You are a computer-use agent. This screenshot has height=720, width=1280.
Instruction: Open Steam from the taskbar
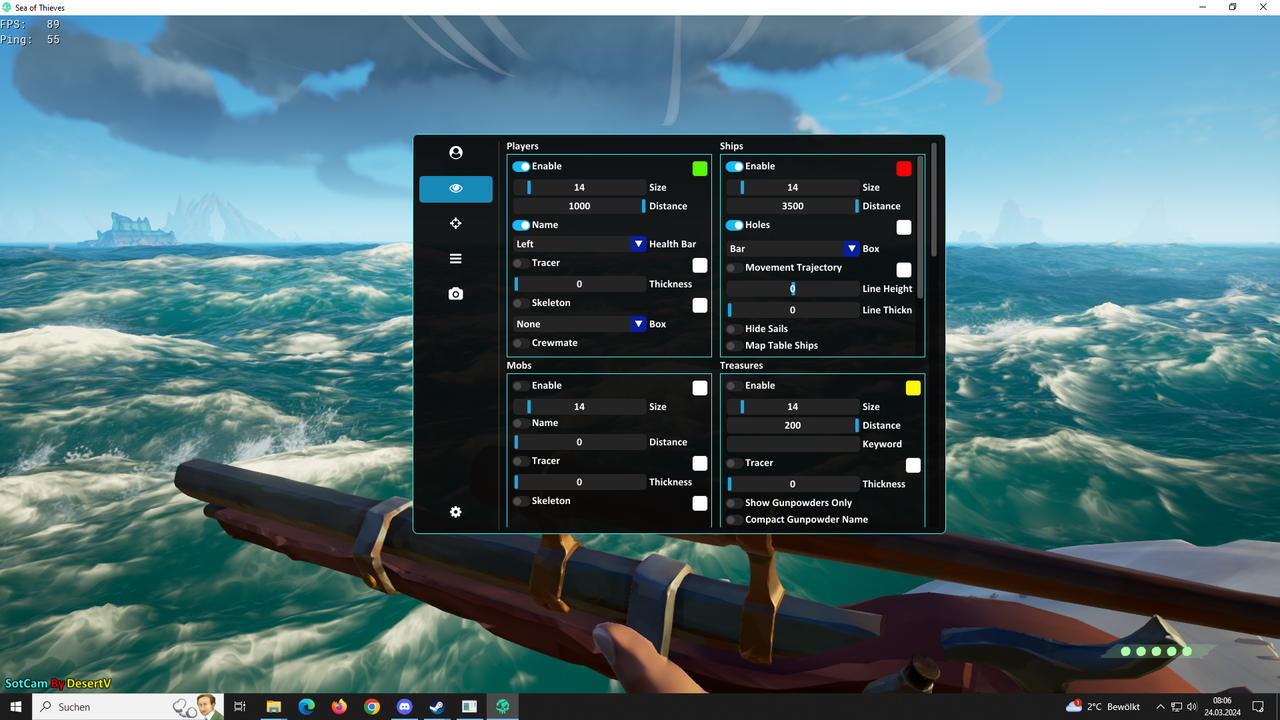tap(437, 707)
